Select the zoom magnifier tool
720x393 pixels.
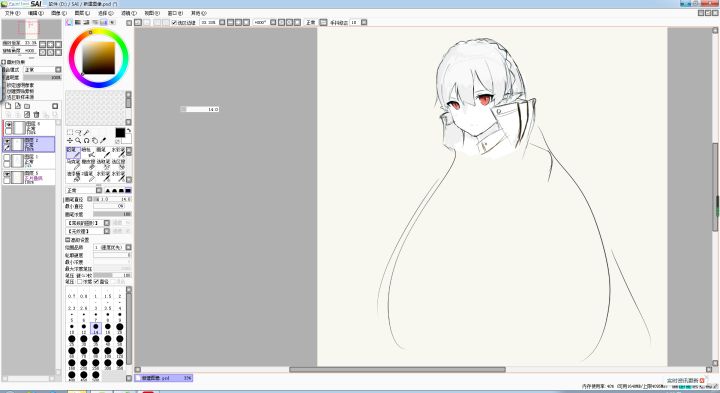pos(78,140)
